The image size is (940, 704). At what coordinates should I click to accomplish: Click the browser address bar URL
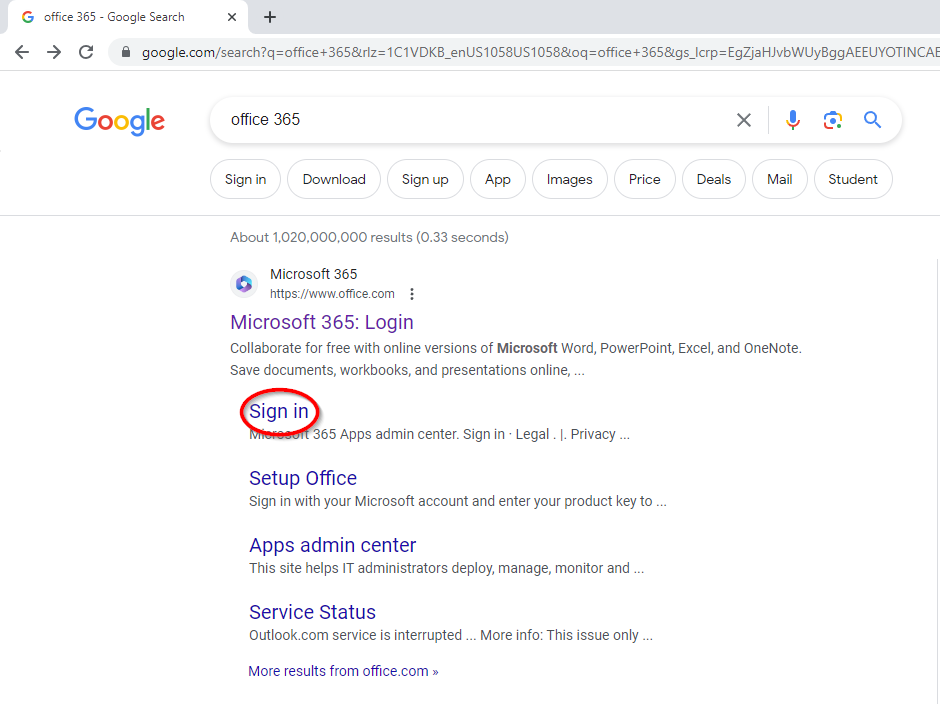pos(540,52)
